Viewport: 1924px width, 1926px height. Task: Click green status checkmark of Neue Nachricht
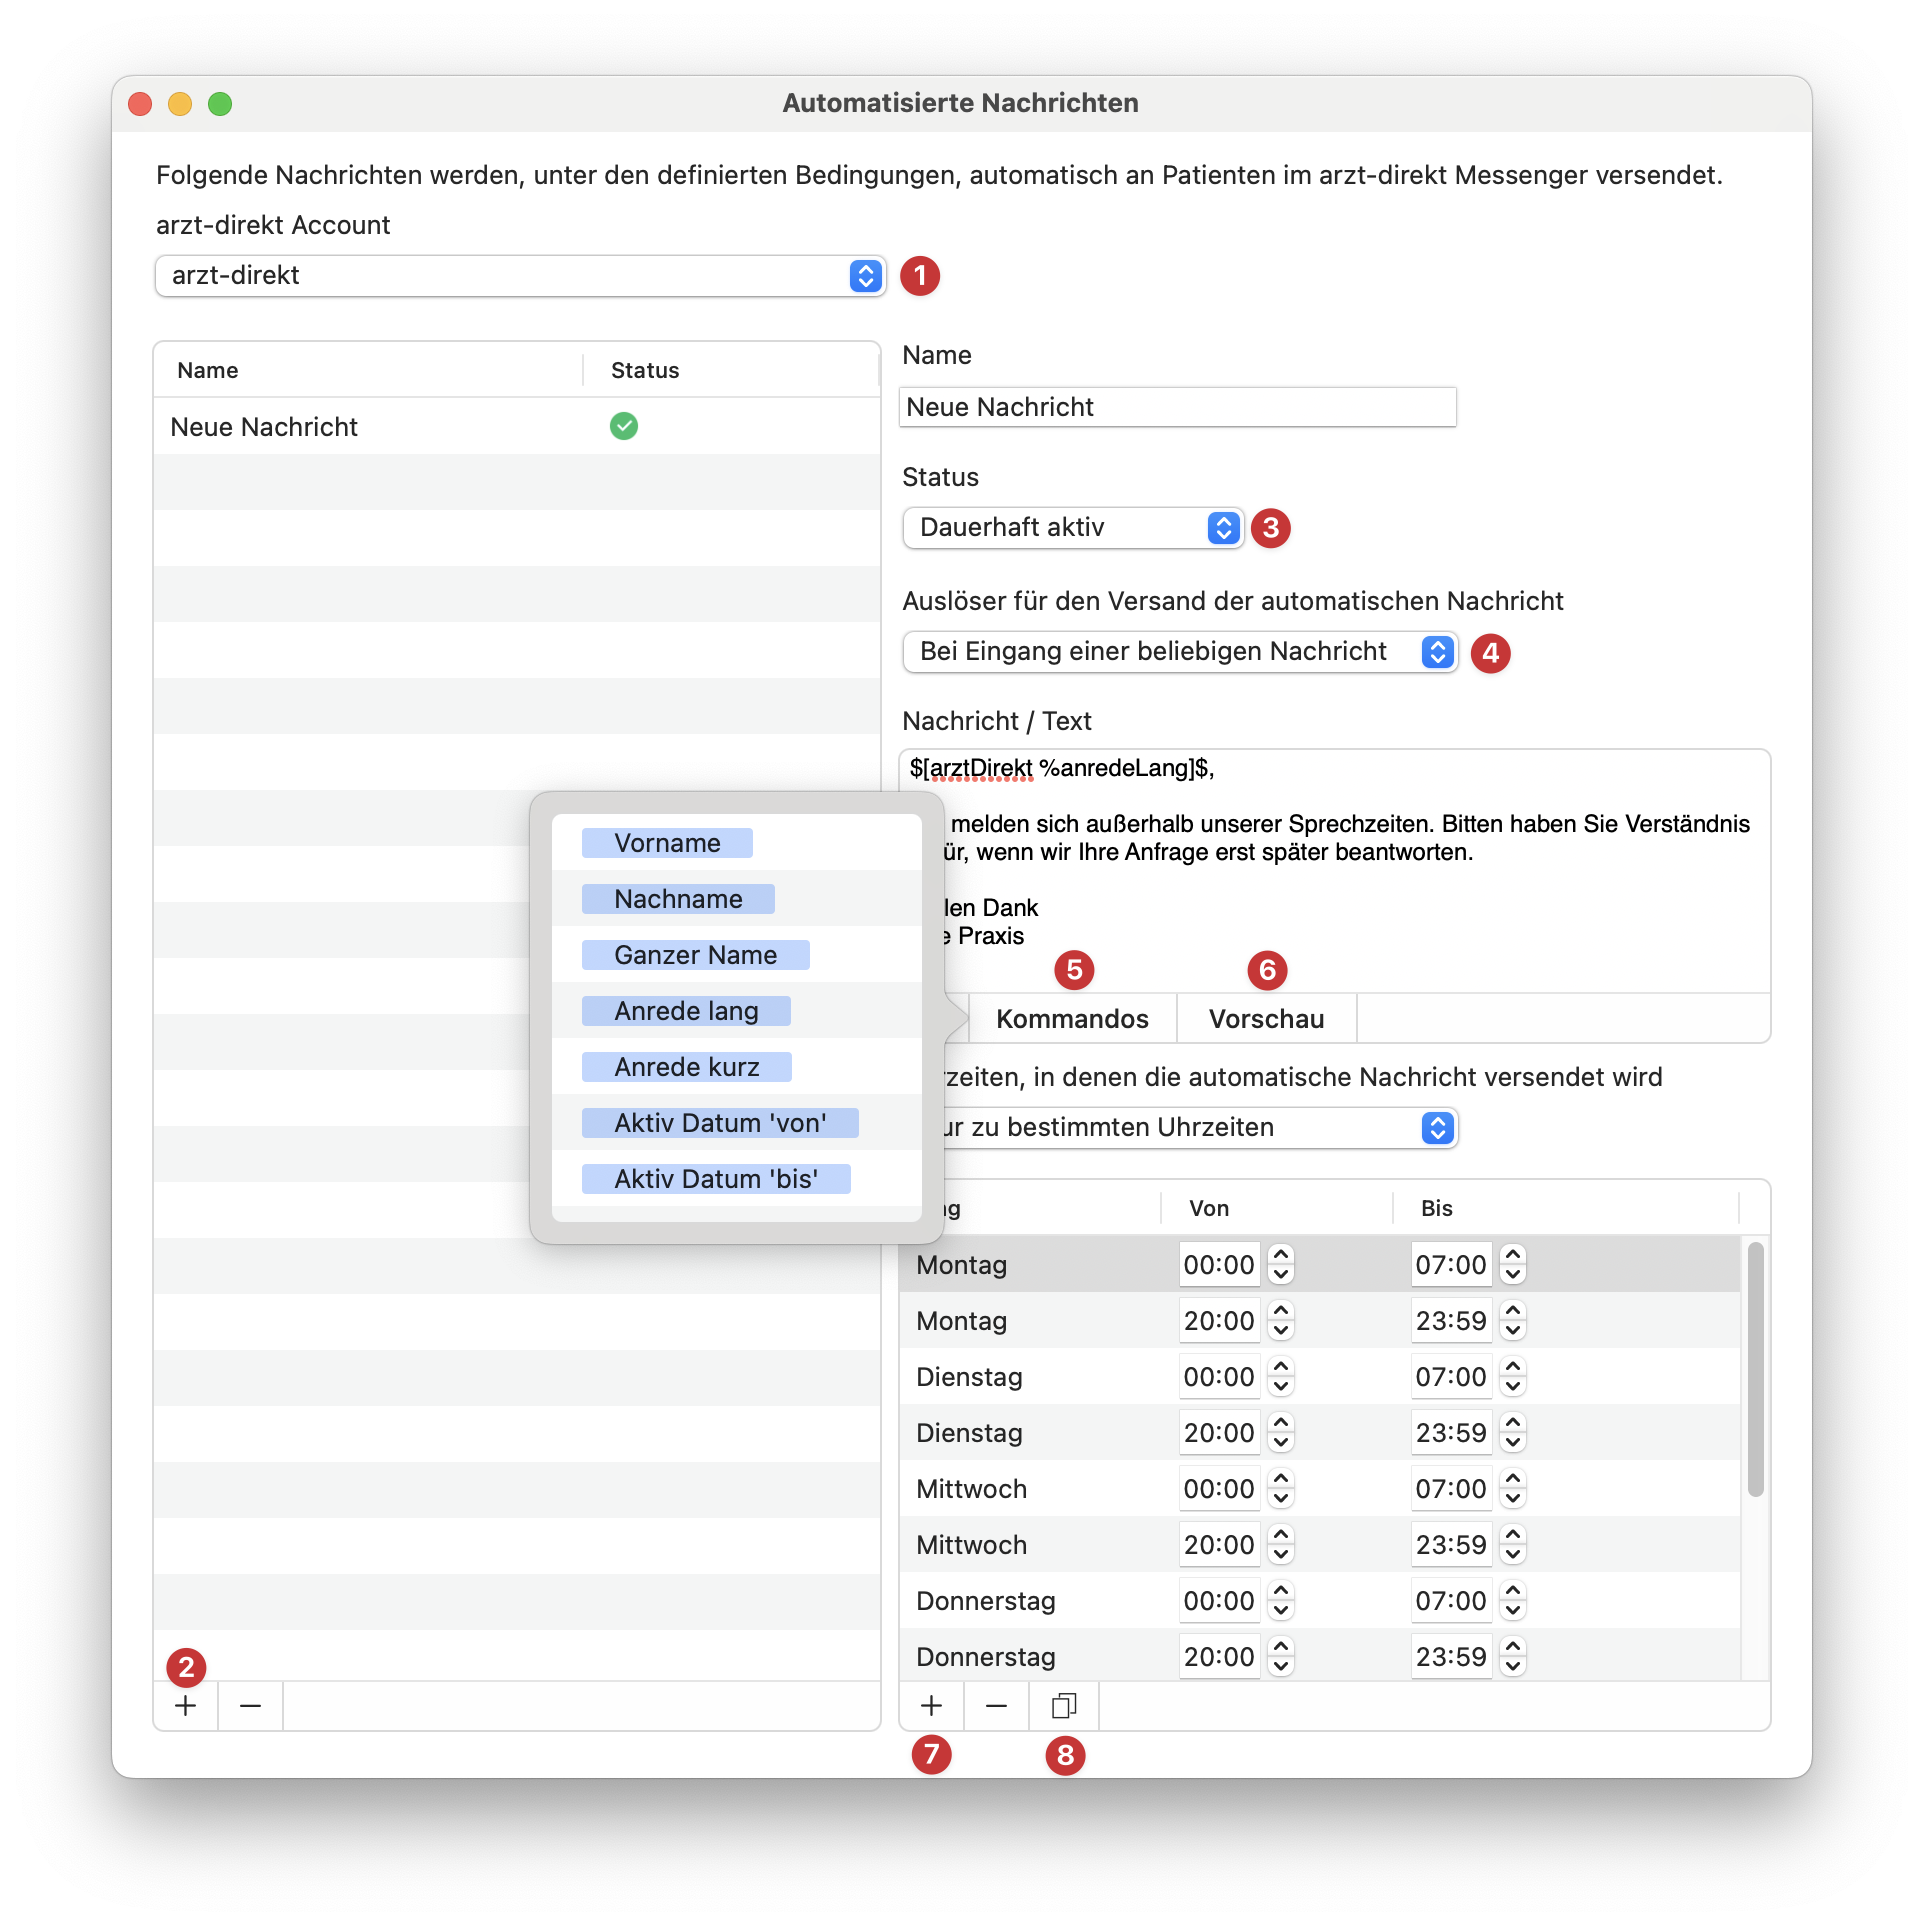tap(624, 426)
